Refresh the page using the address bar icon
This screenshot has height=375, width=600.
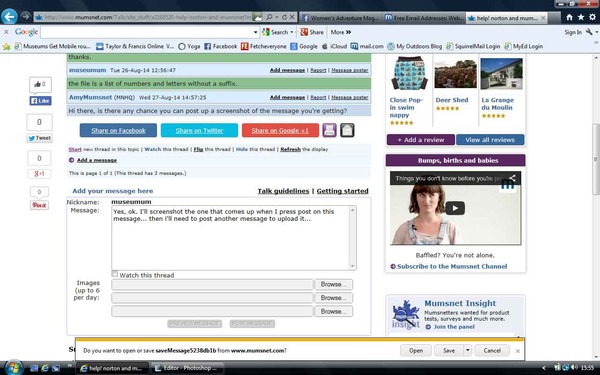tap(284, 17)
